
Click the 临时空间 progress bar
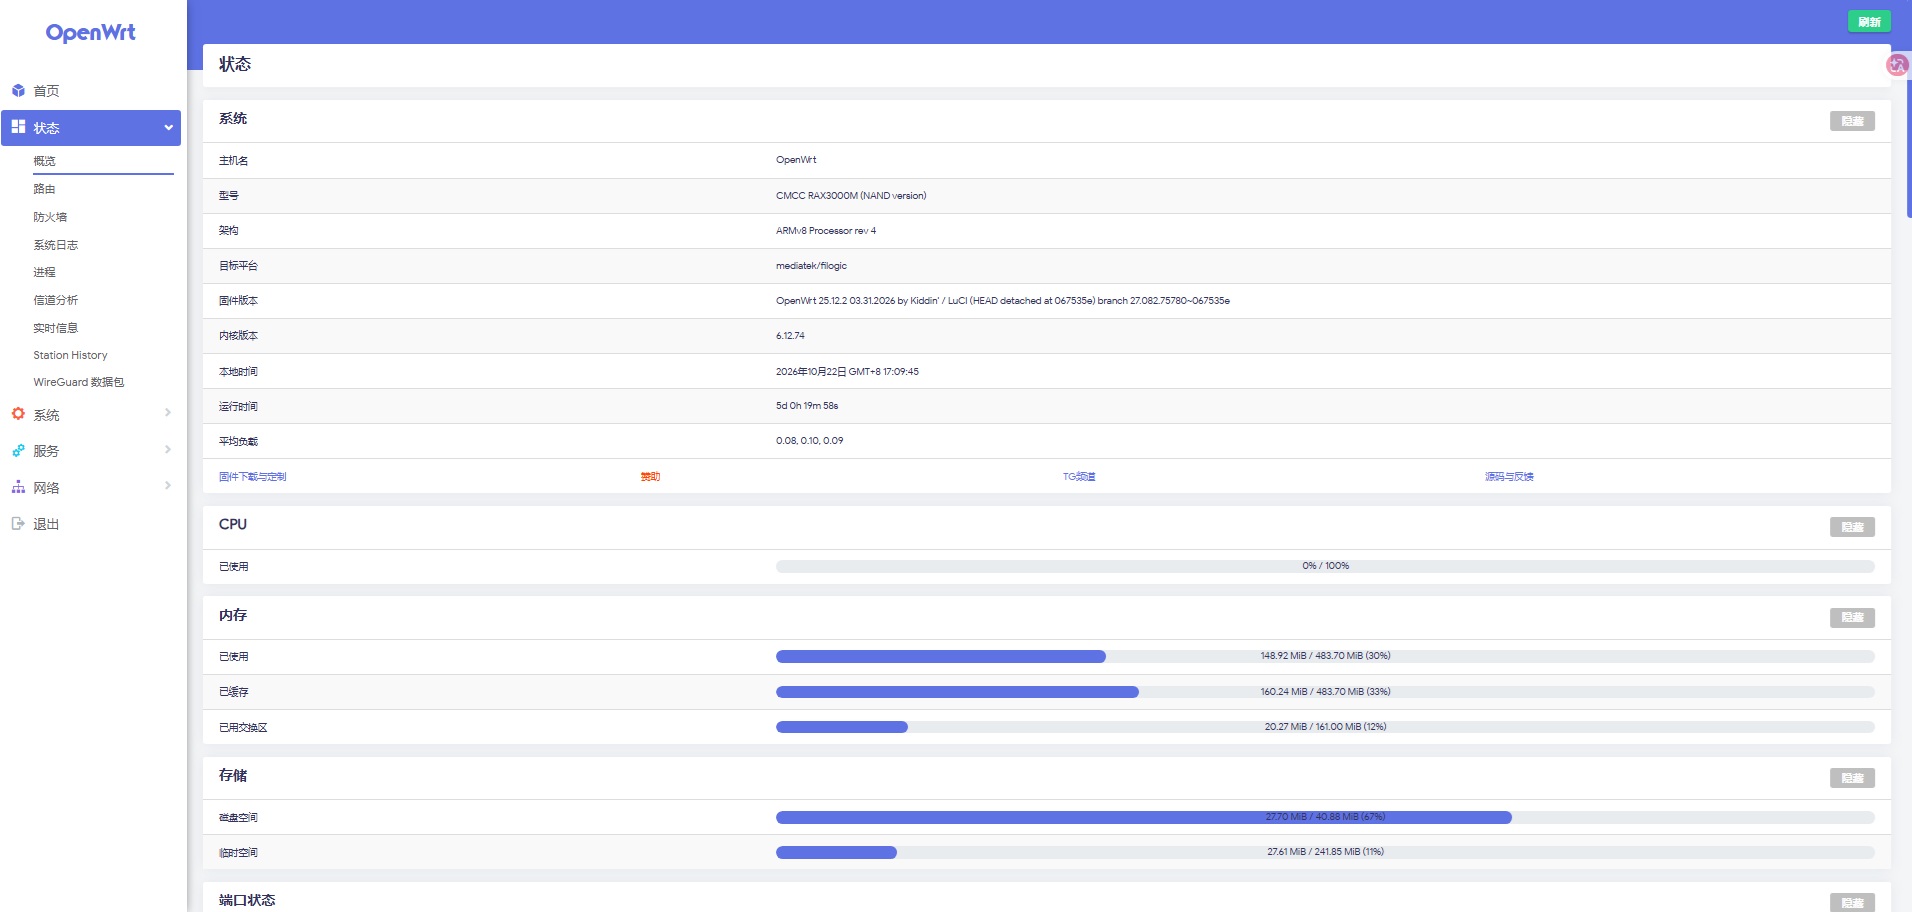1325,852
